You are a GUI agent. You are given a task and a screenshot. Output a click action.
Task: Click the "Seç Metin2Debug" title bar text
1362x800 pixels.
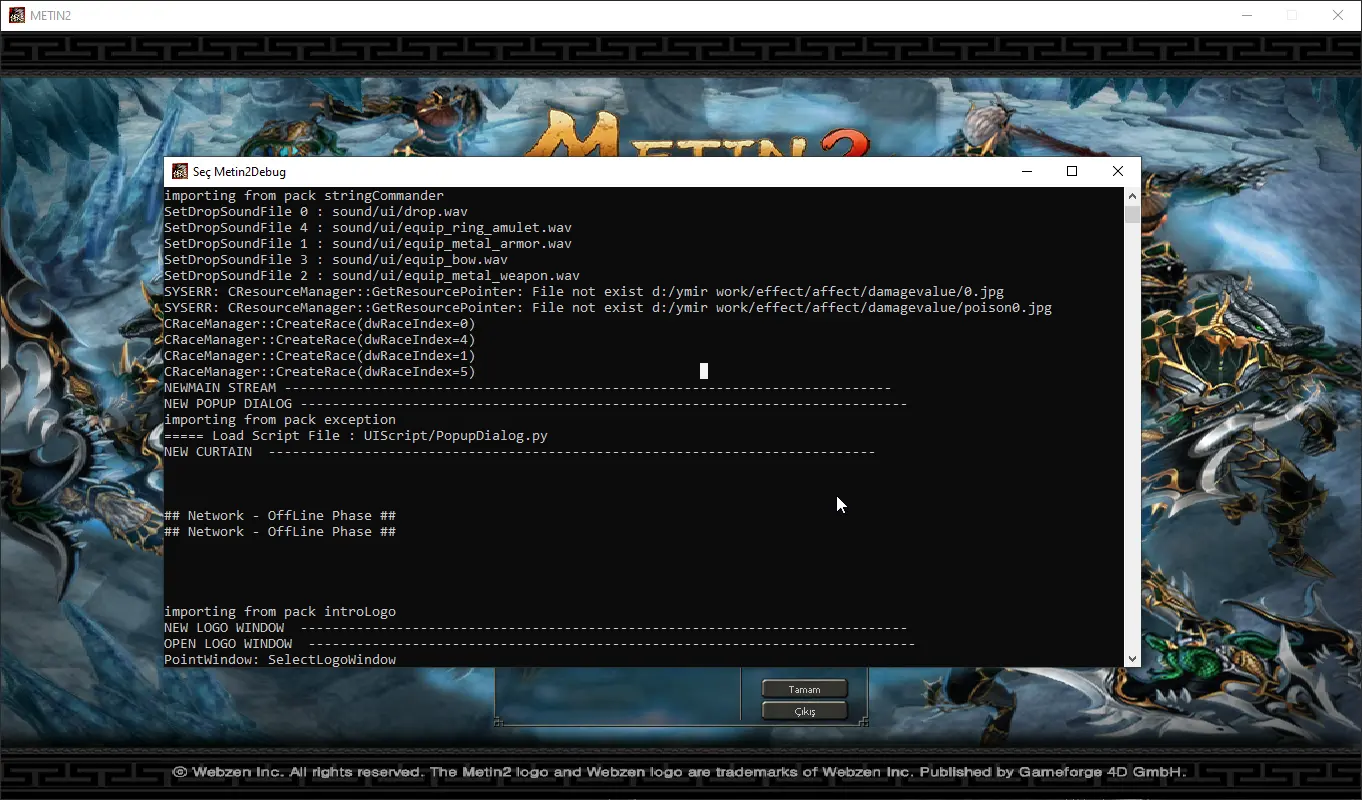click(239, 172)
